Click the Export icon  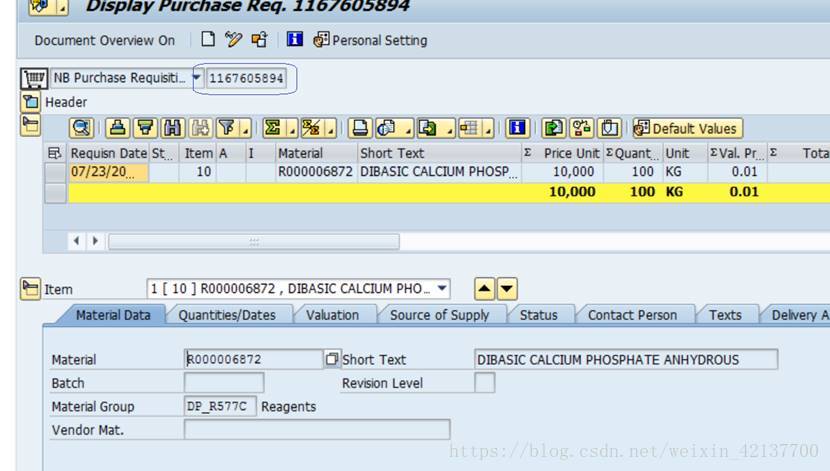pos(428,128)
